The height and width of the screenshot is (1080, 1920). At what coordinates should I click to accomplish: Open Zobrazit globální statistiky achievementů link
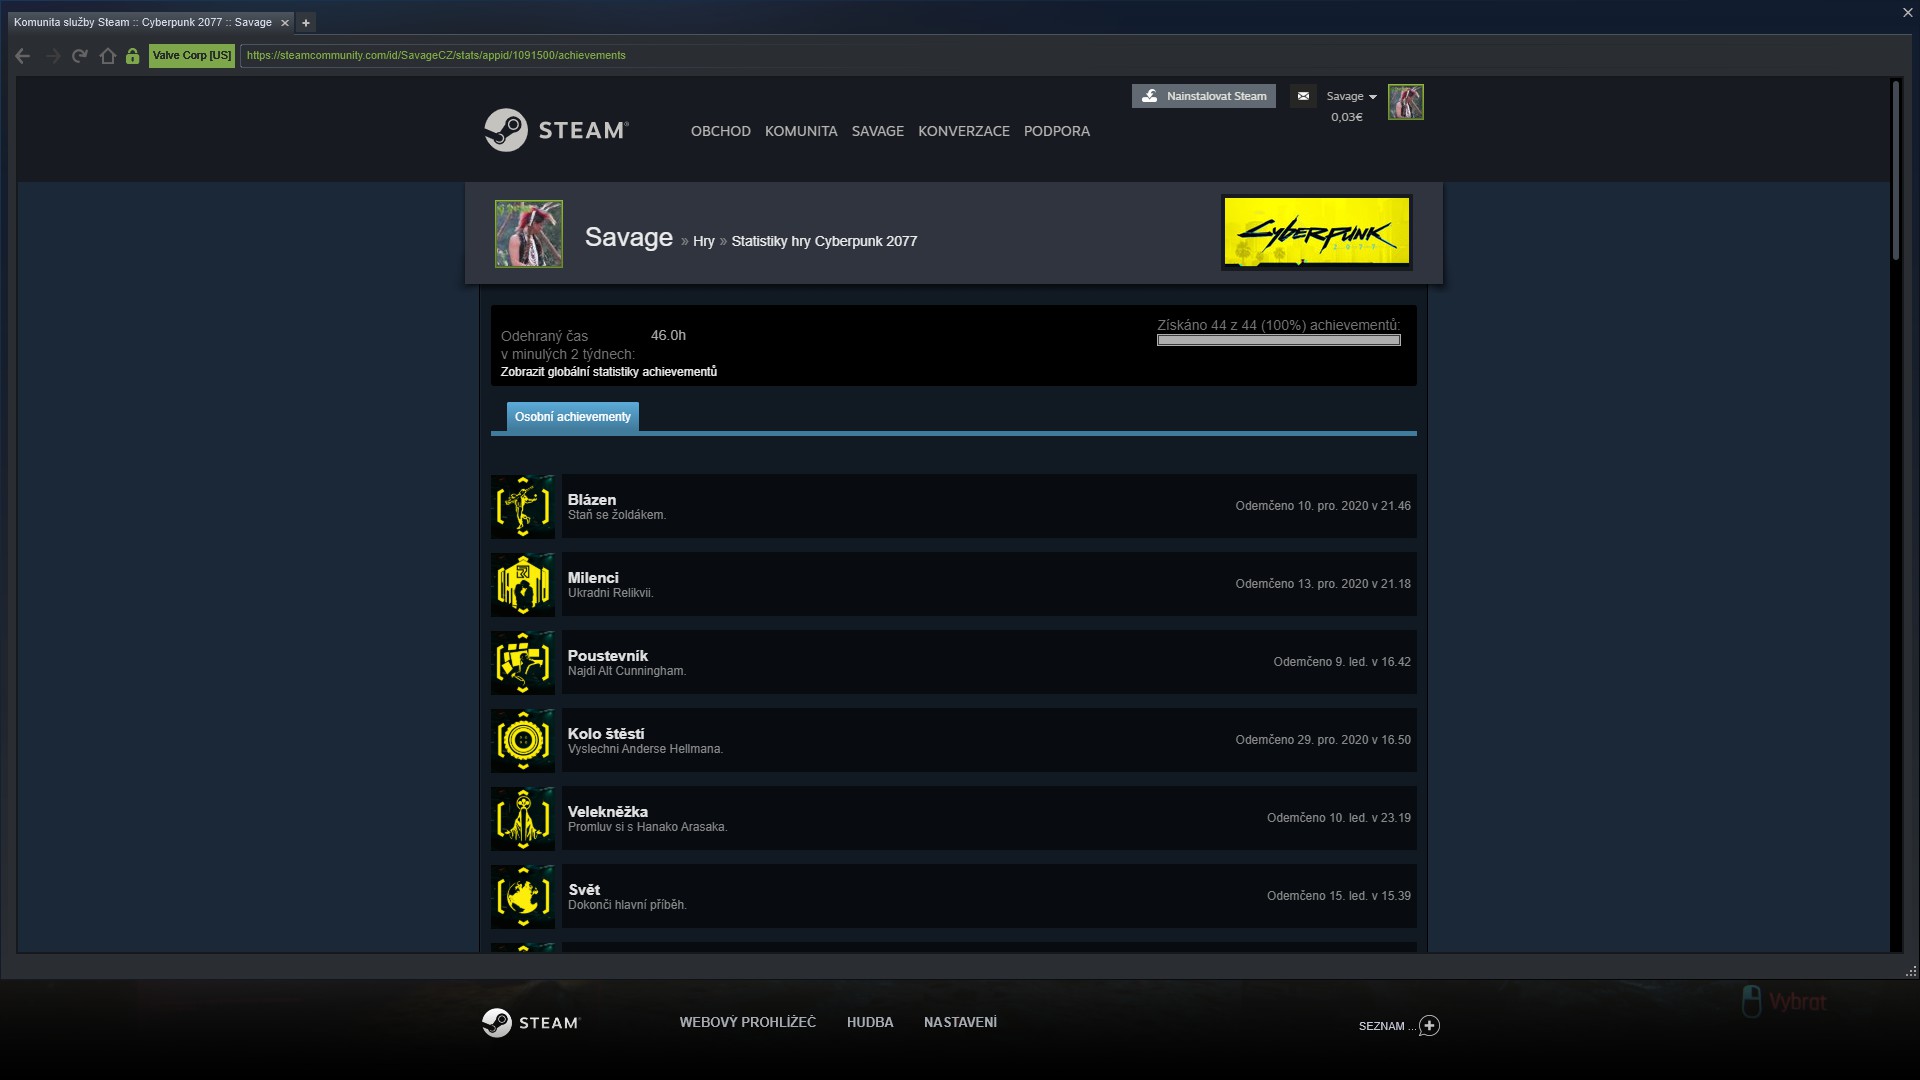click(x=608, y=372)
